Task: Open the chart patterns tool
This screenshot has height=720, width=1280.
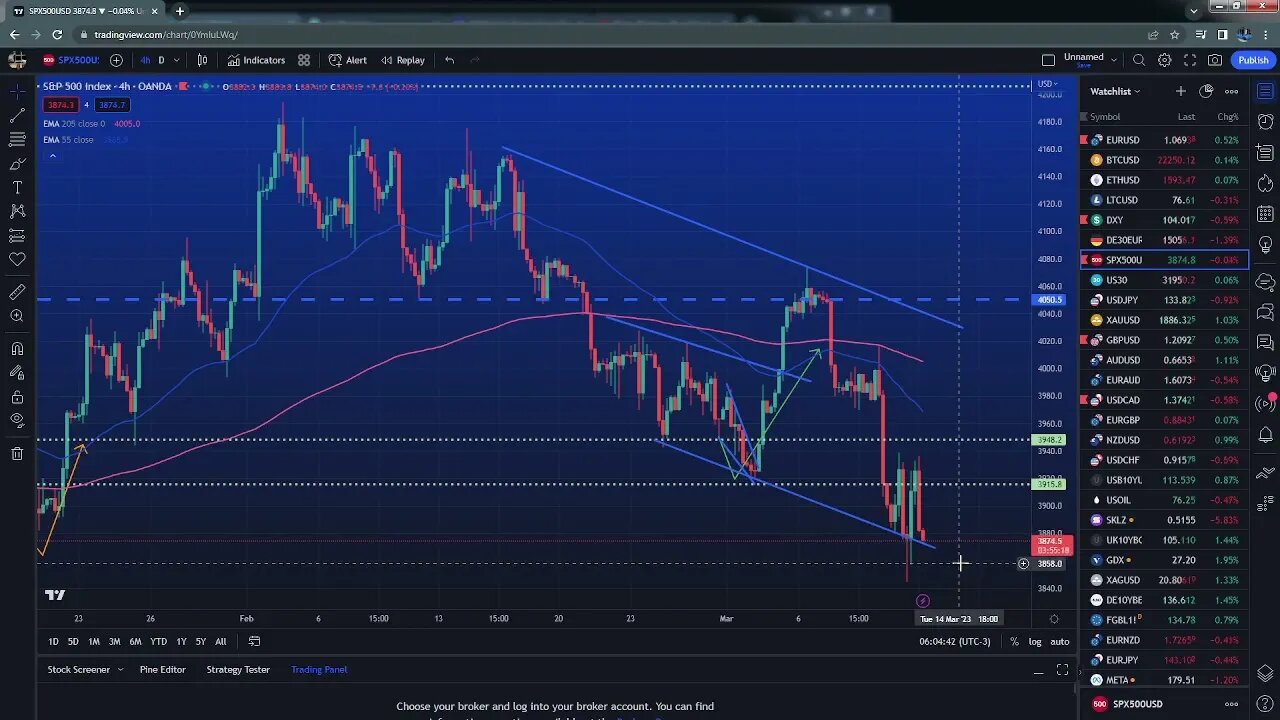Action: (17, 211)
